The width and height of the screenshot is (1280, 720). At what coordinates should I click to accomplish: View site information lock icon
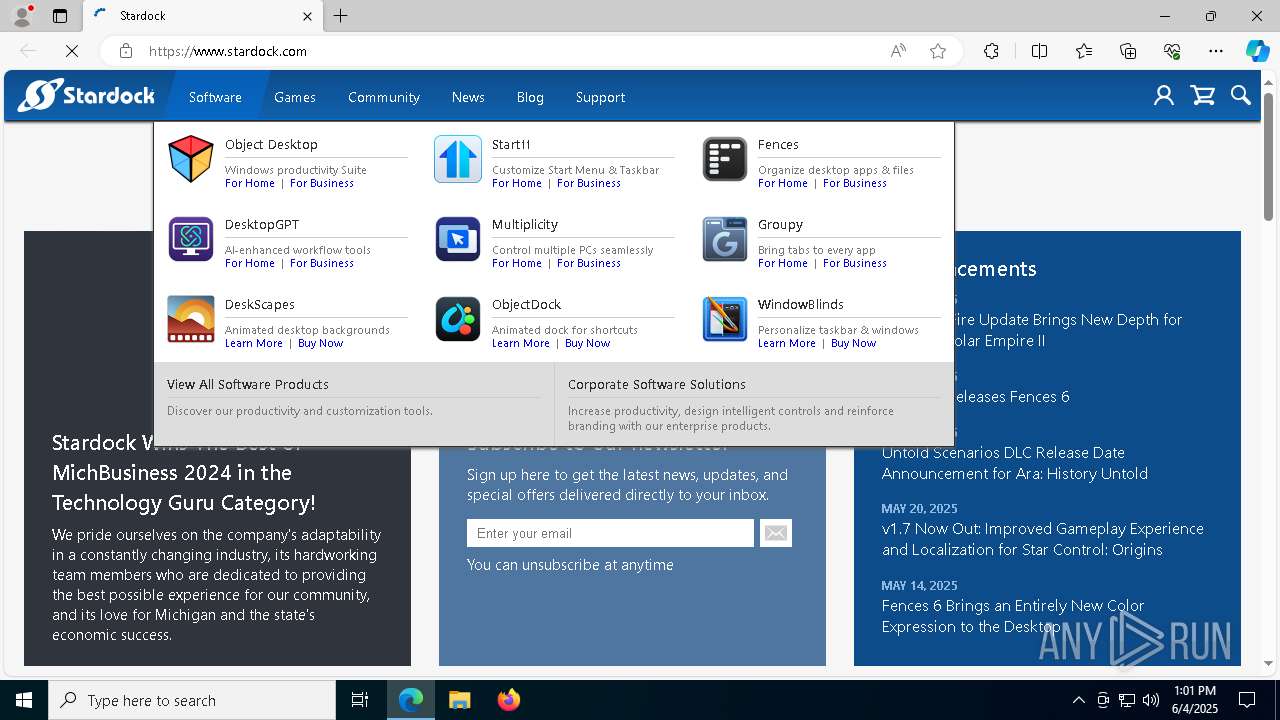[x=125, y=51]
